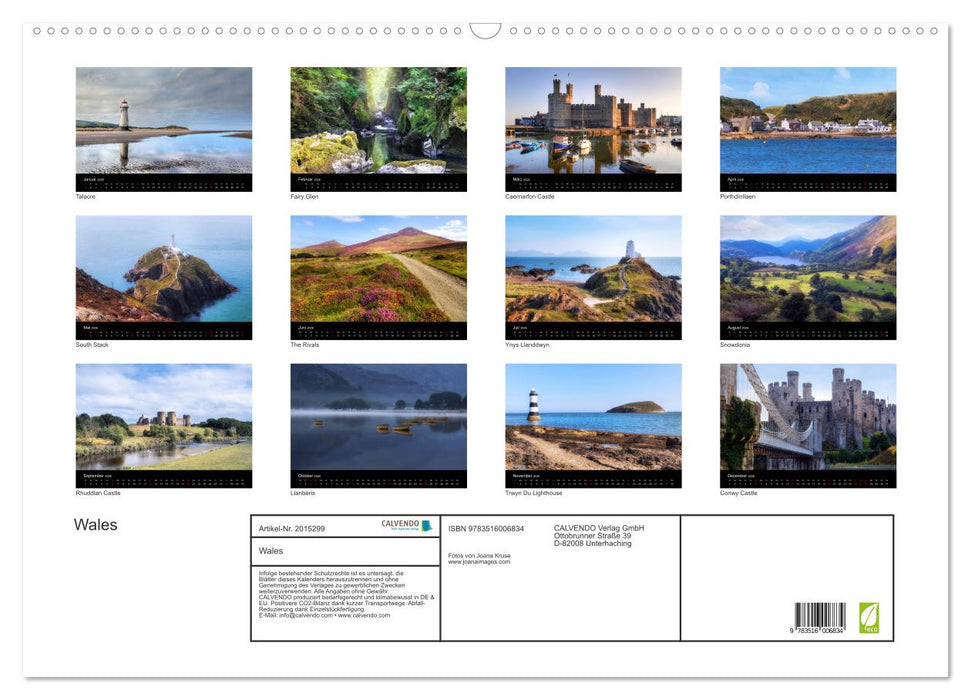Select the blue bookmark icon beside CALVENDO logo
The width and height of the screenshot is (971, 700).
pos(427,525)
